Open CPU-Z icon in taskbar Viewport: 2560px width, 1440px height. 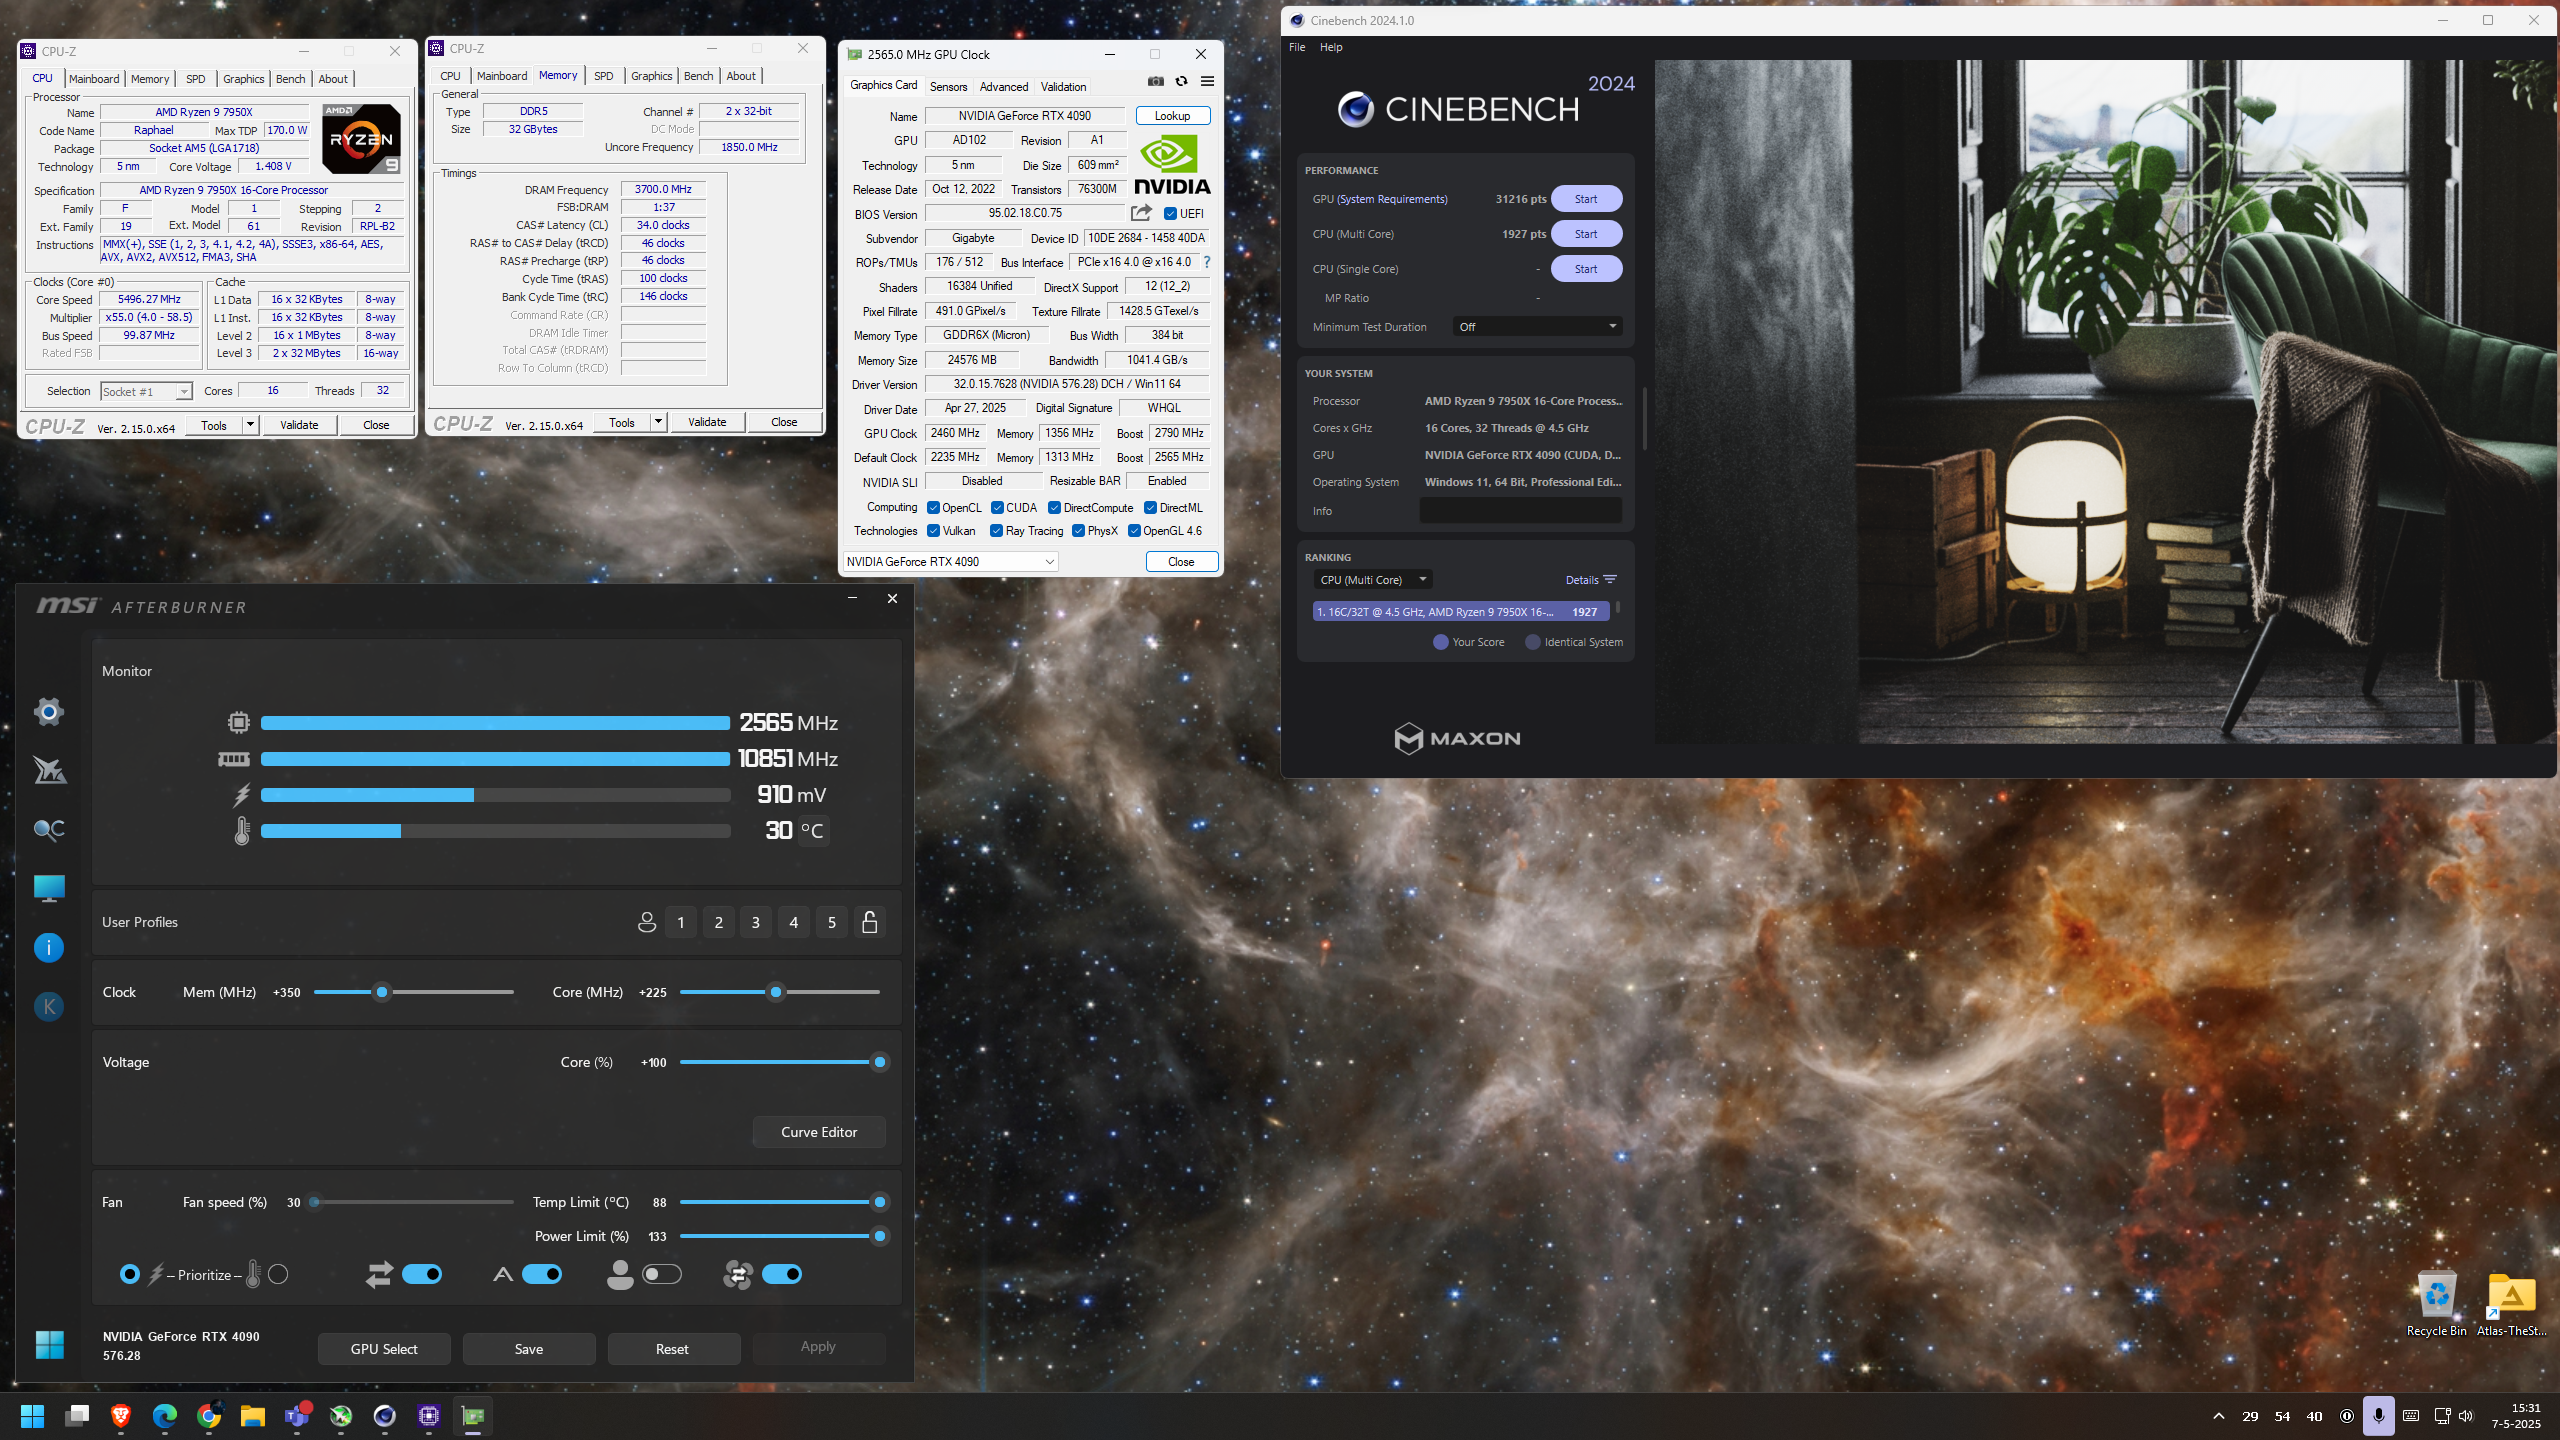[429, 1416]
